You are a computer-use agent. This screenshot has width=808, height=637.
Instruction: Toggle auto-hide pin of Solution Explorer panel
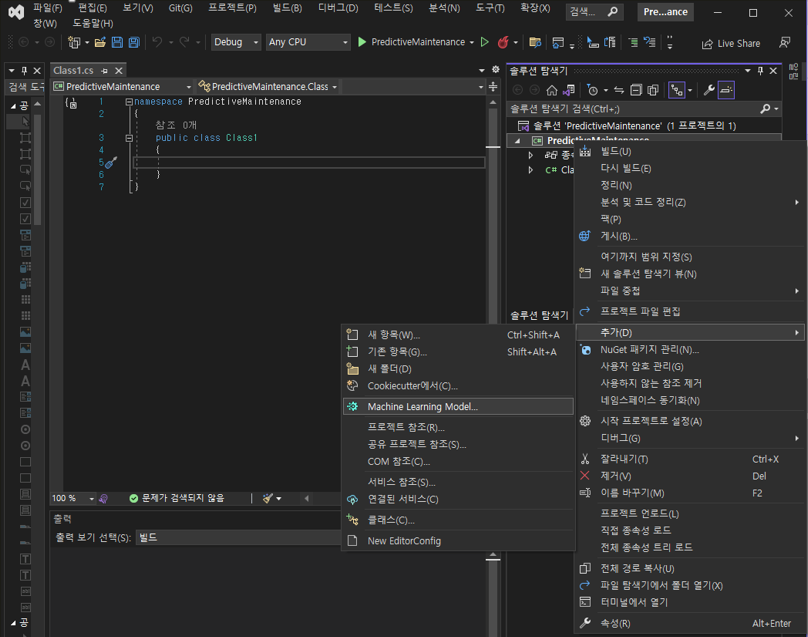coord(760,71)
